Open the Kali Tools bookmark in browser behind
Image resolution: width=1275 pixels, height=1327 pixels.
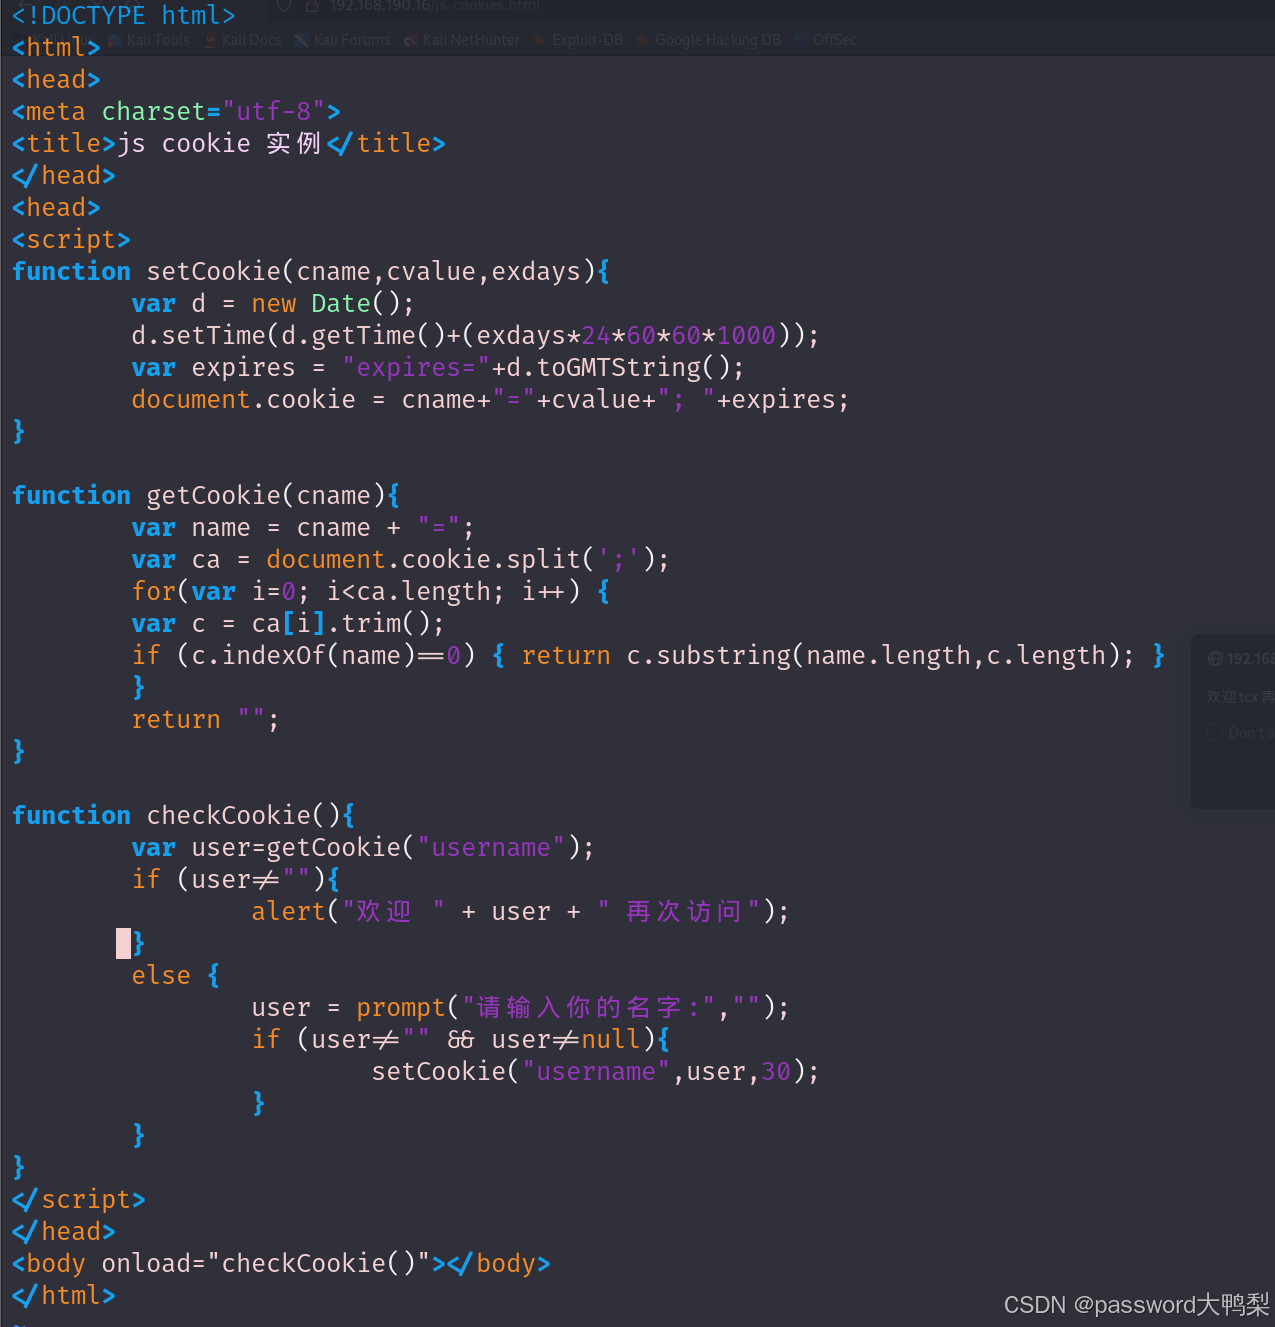pos(150,40)
